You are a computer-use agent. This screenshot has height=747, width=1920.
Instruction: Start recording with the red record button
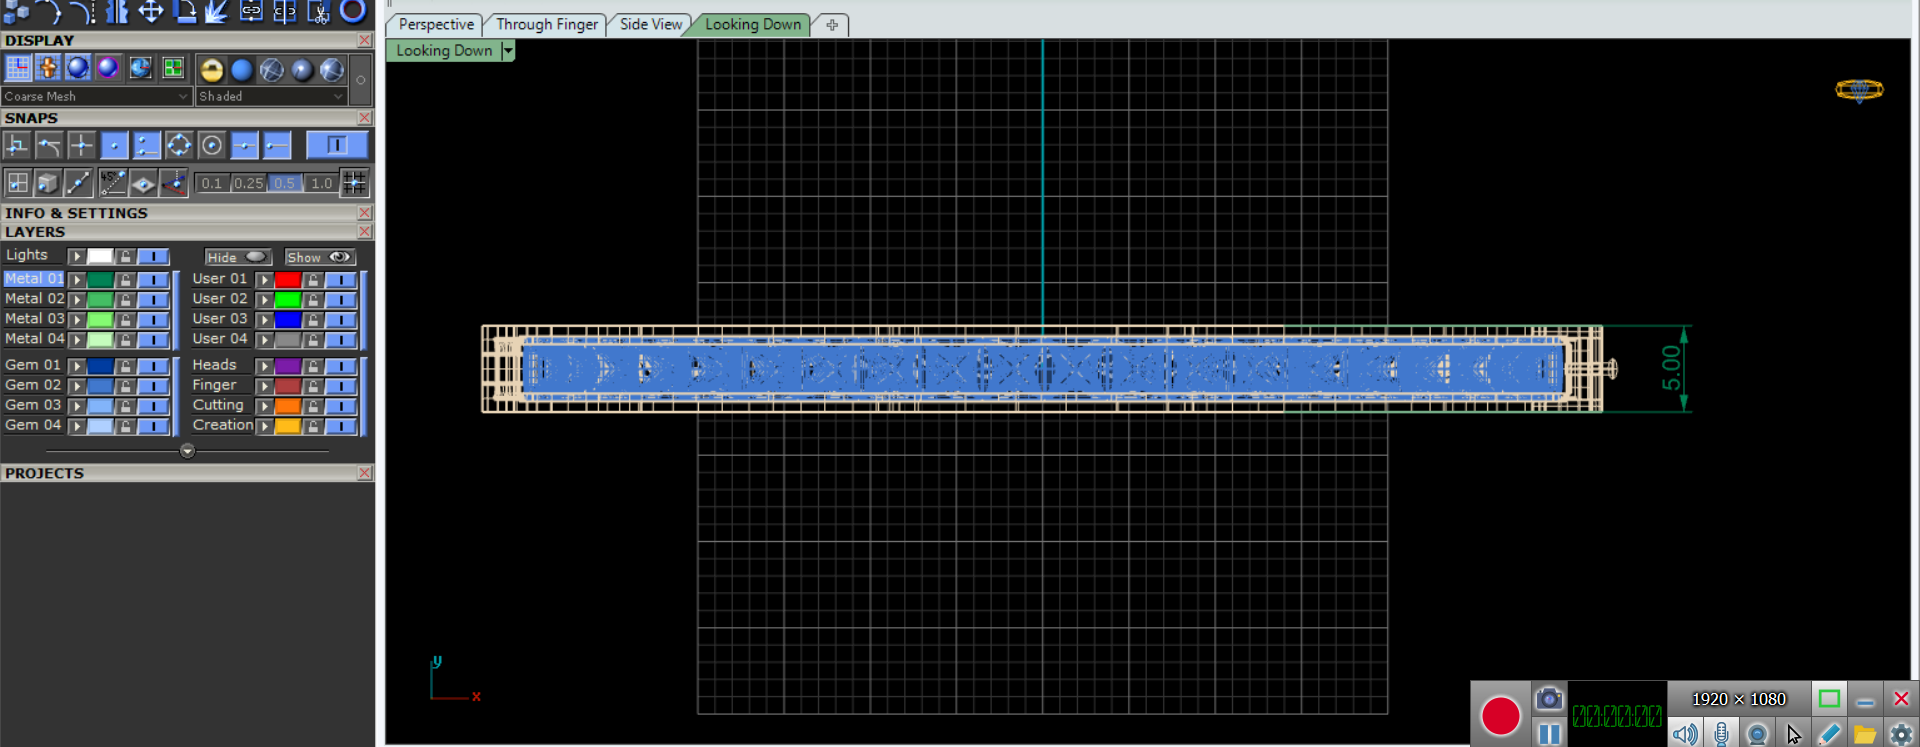point(1499,716)
